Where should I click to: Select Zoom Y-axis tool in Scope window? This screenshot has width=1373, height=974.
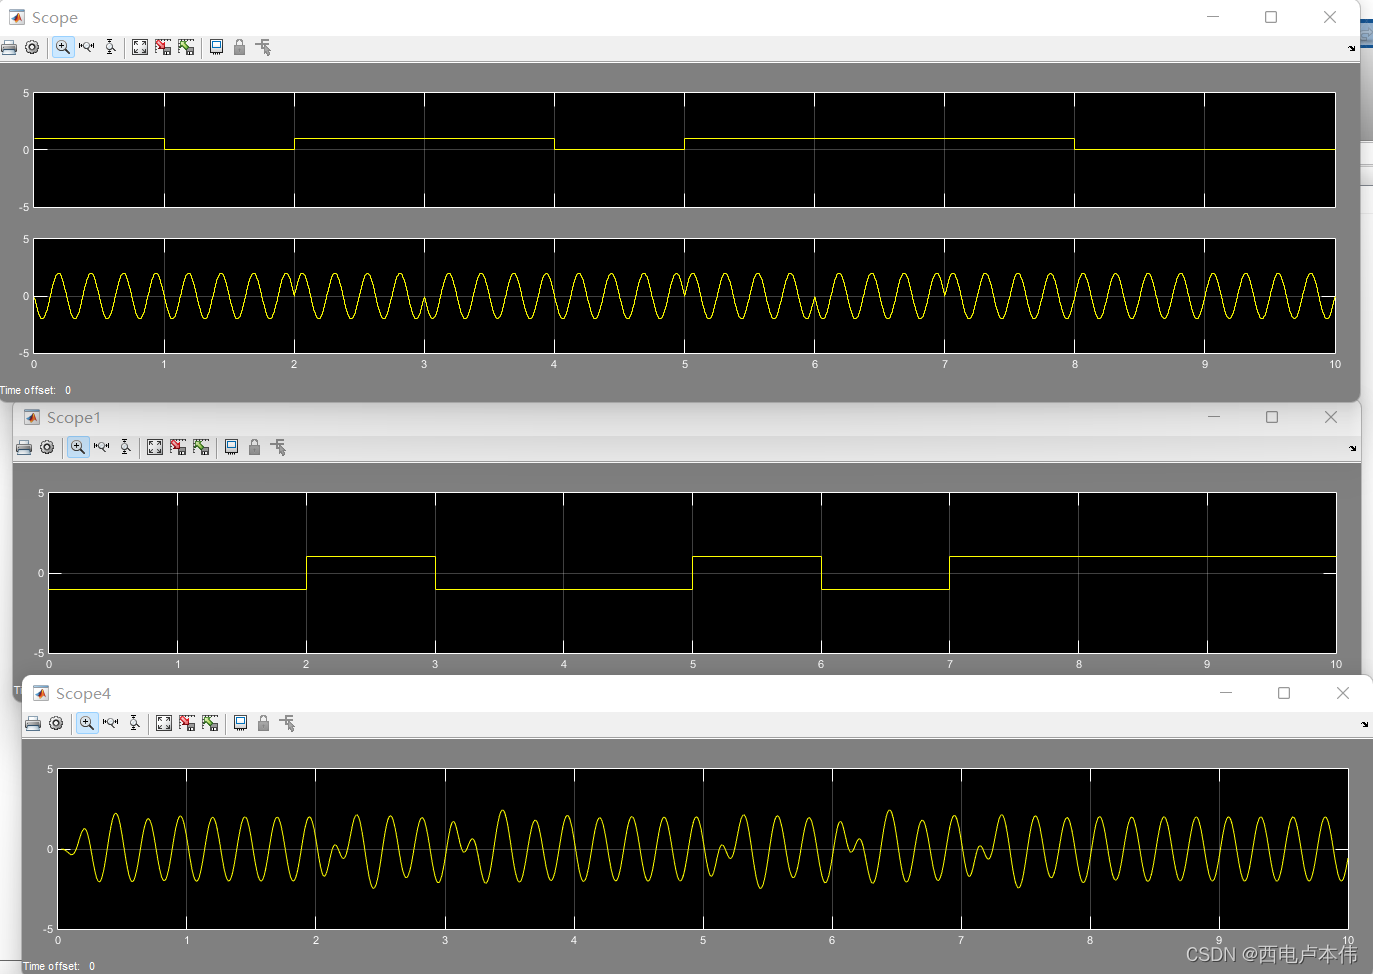(x=110, y=47)
